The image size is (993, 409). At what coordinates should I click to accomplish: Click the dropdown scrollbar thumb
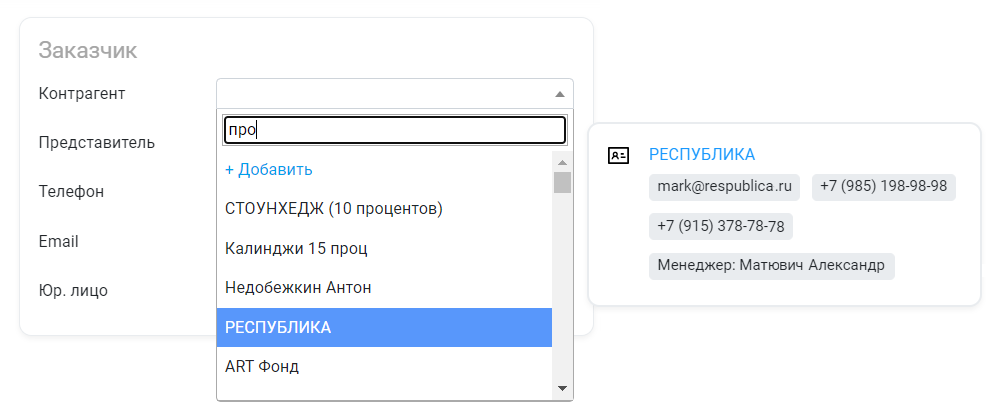[x=562, y=182]
